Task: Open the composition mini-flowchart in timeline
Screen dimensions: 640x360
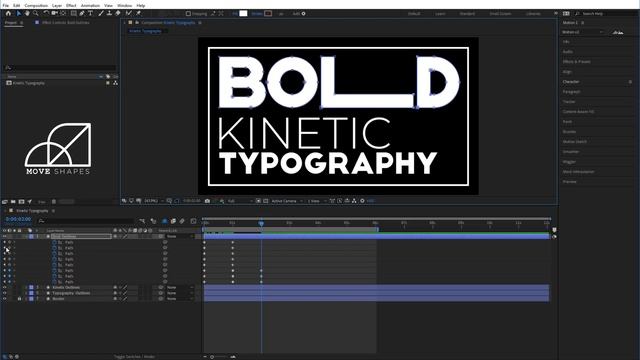Action: (x=142, y=221)
